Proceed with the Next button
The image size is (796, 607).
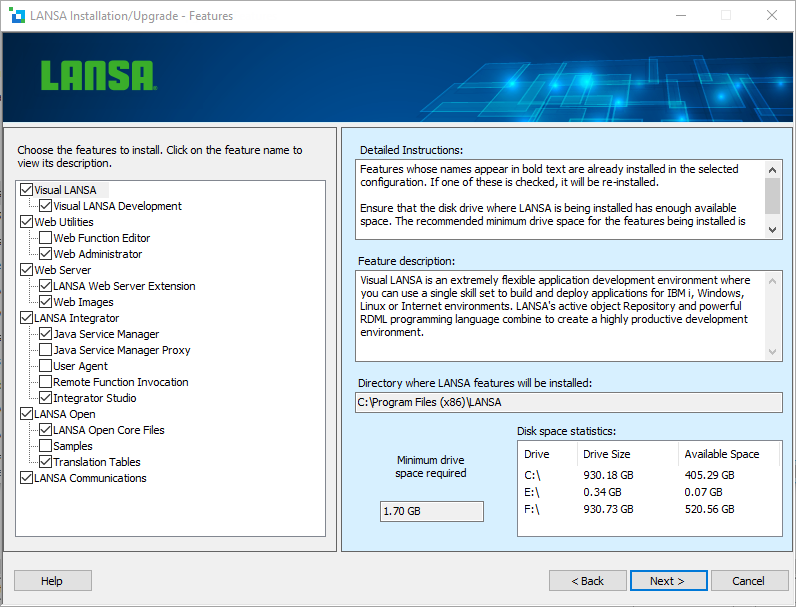tap(668, 581)
